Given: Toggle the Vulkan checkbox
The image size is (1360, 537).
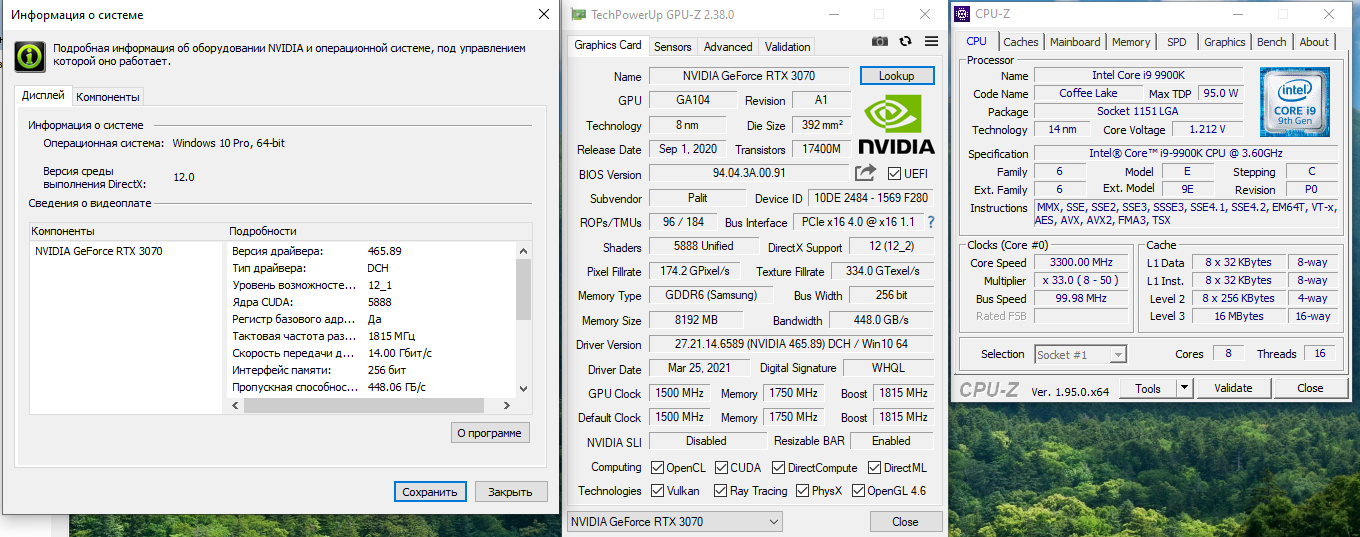Looking at the screenshot, I should pos(657,491).
